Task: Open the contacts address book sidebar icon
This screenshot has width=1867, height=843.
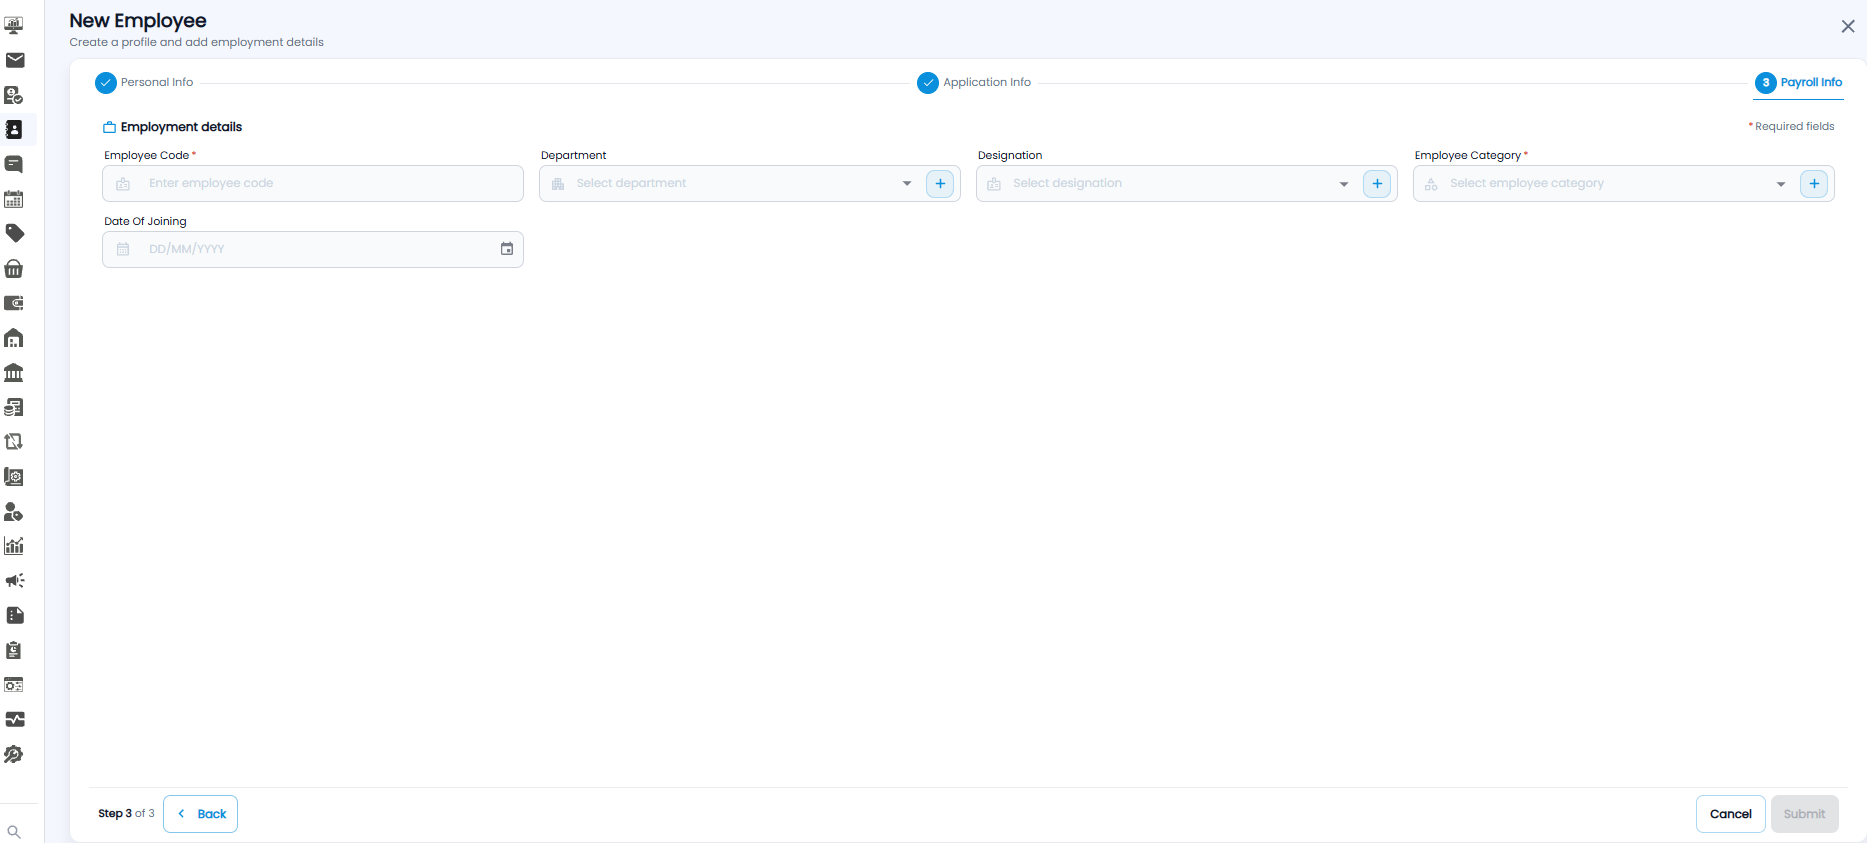Action: pyautogui.click(x=14, y=130)
